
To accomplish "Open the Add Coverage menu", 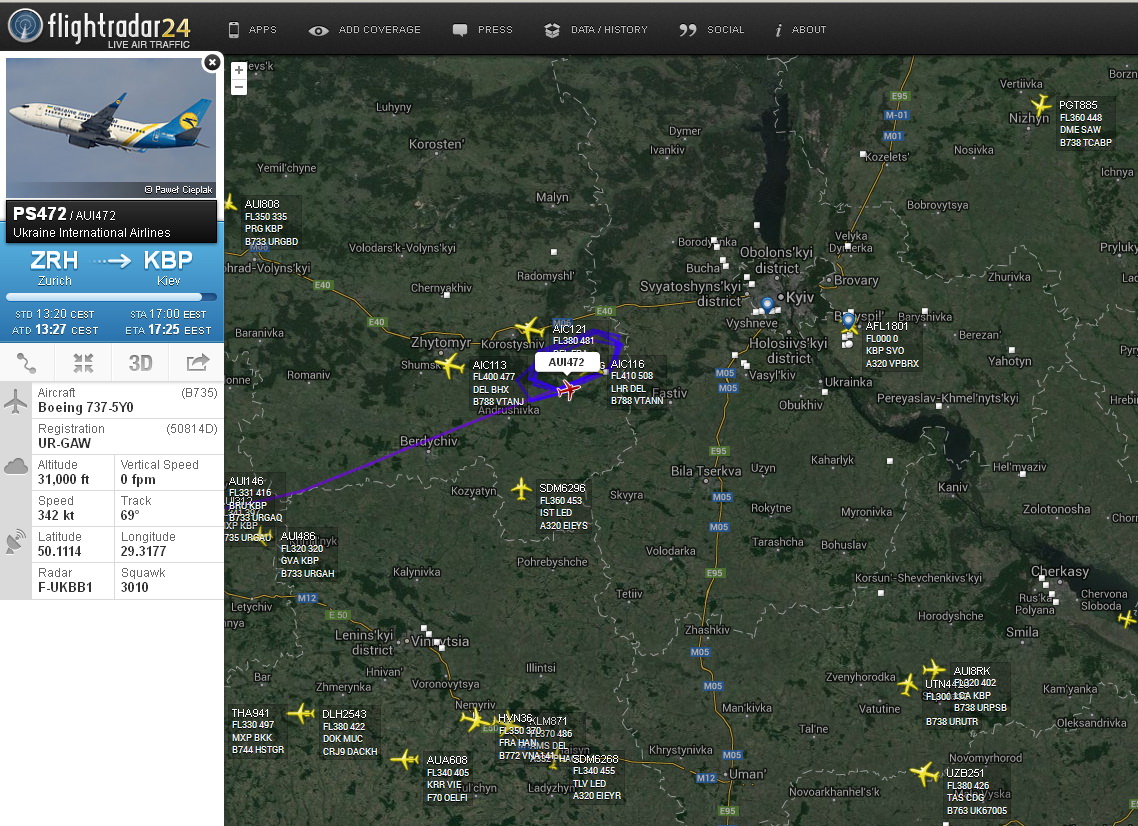I will (x=365, y=30).
